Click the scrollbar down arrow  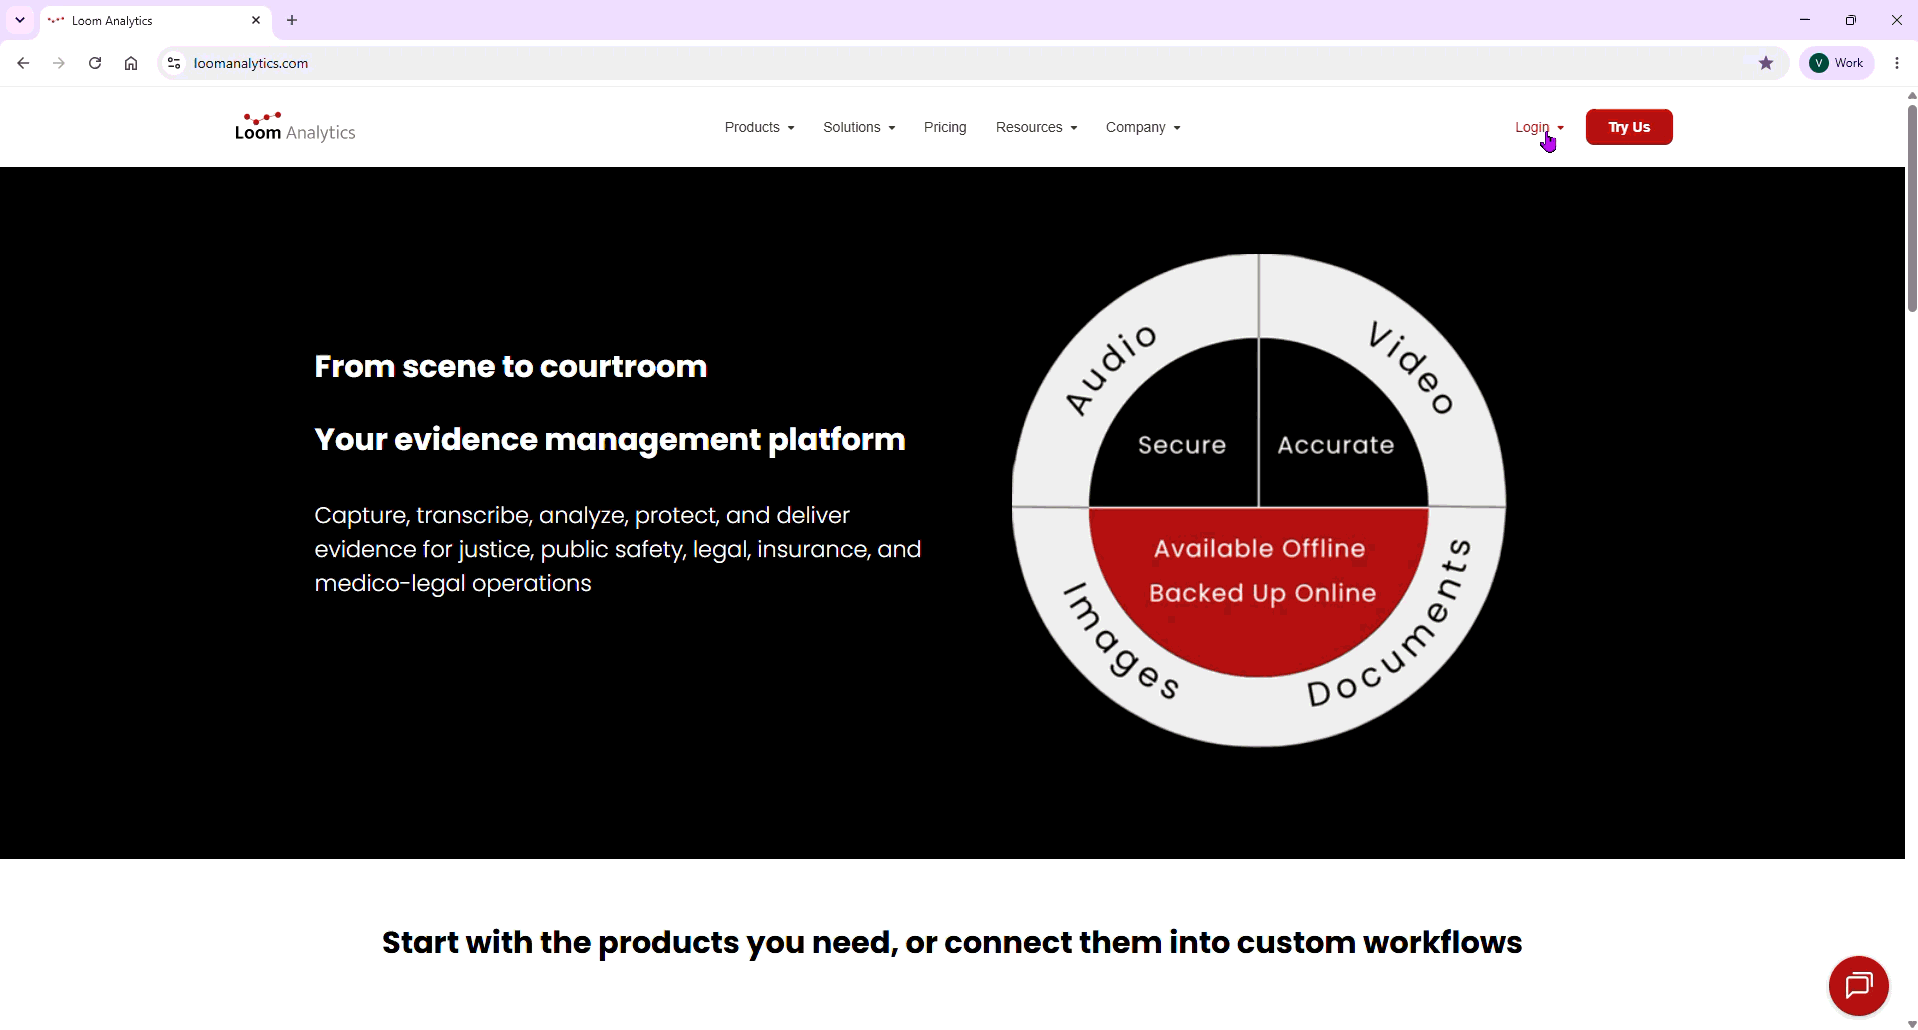[1911, 1023]
